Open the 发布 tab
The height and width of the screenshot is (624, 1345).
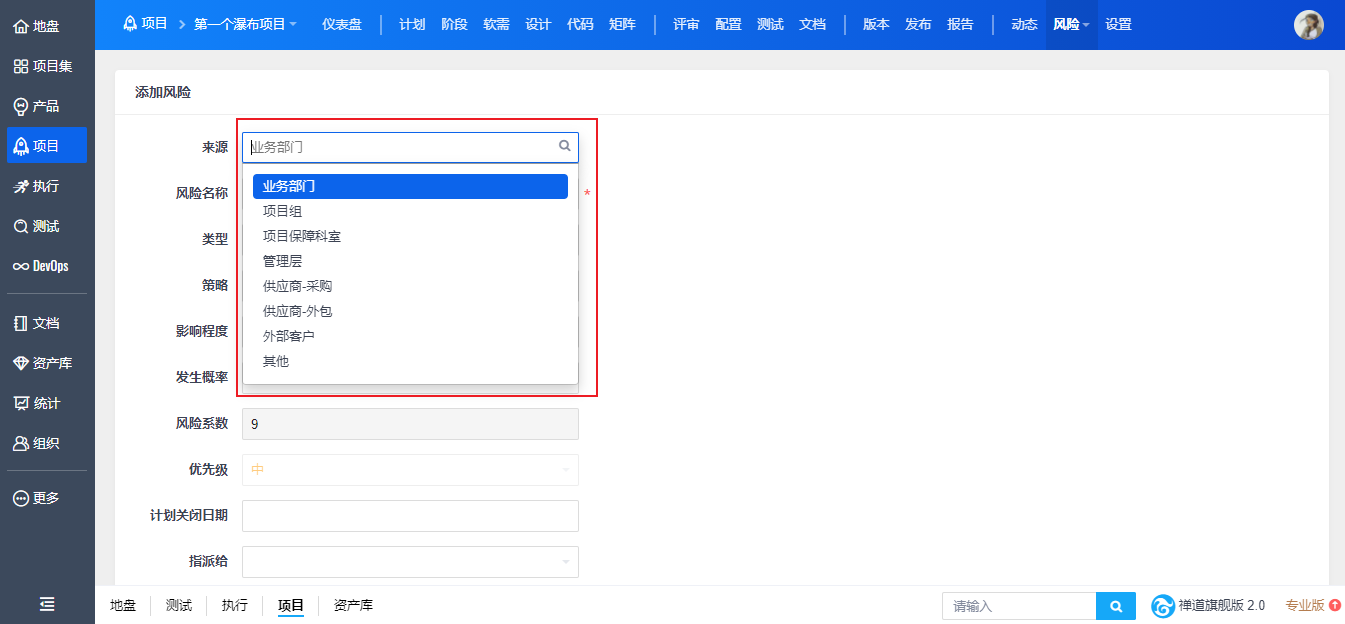pos(918,24)
